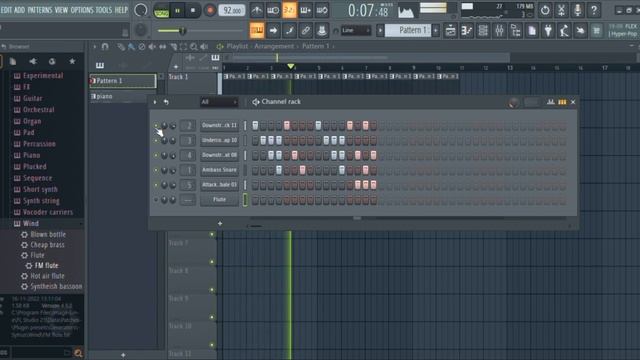
Task: Open the Piano roll view icon
Action: [x=467, y=31]
